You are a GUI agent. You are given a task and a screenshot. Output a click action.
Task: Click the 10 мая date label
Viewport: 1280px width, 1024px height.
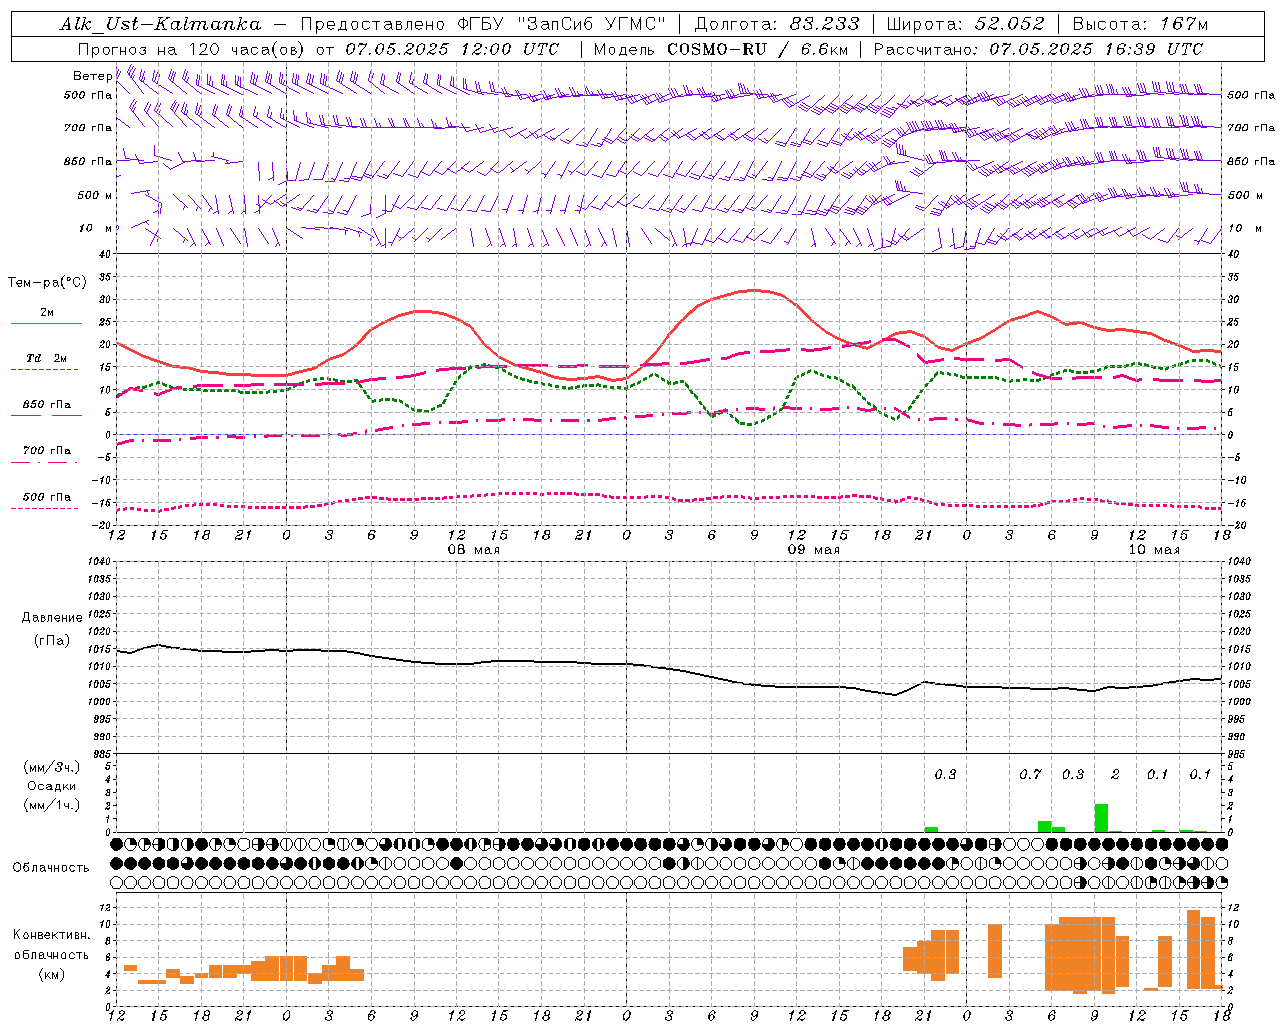point(1153,550)
